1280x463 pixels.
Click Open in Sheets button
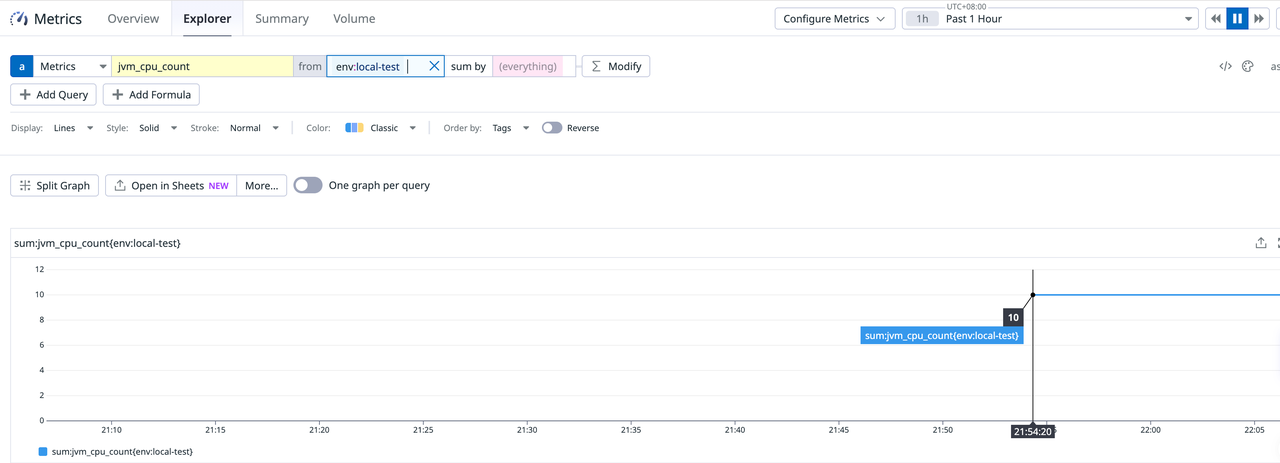(171, 185)
